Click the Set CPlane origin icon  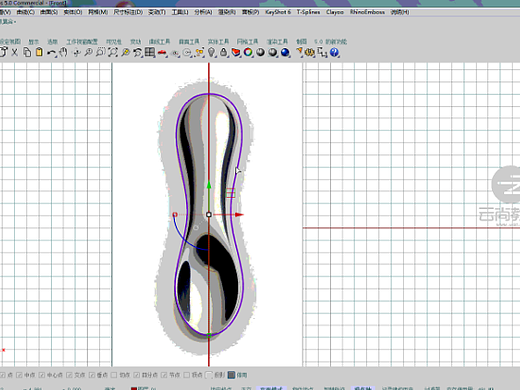(x=175, y=53)
